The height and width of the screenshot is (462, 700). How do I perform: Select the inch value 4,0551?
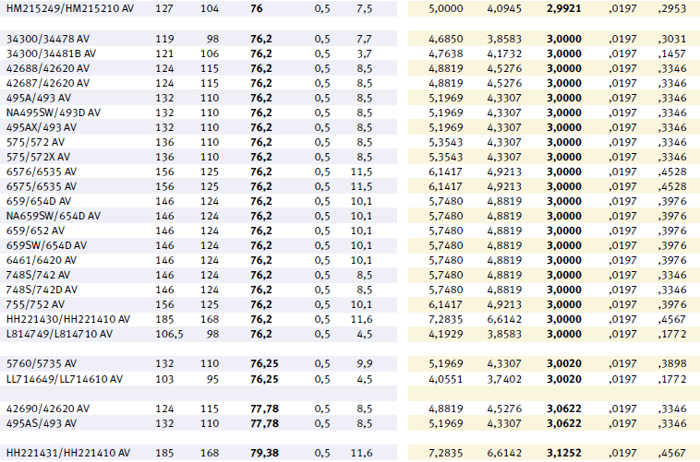coord(446,379)
